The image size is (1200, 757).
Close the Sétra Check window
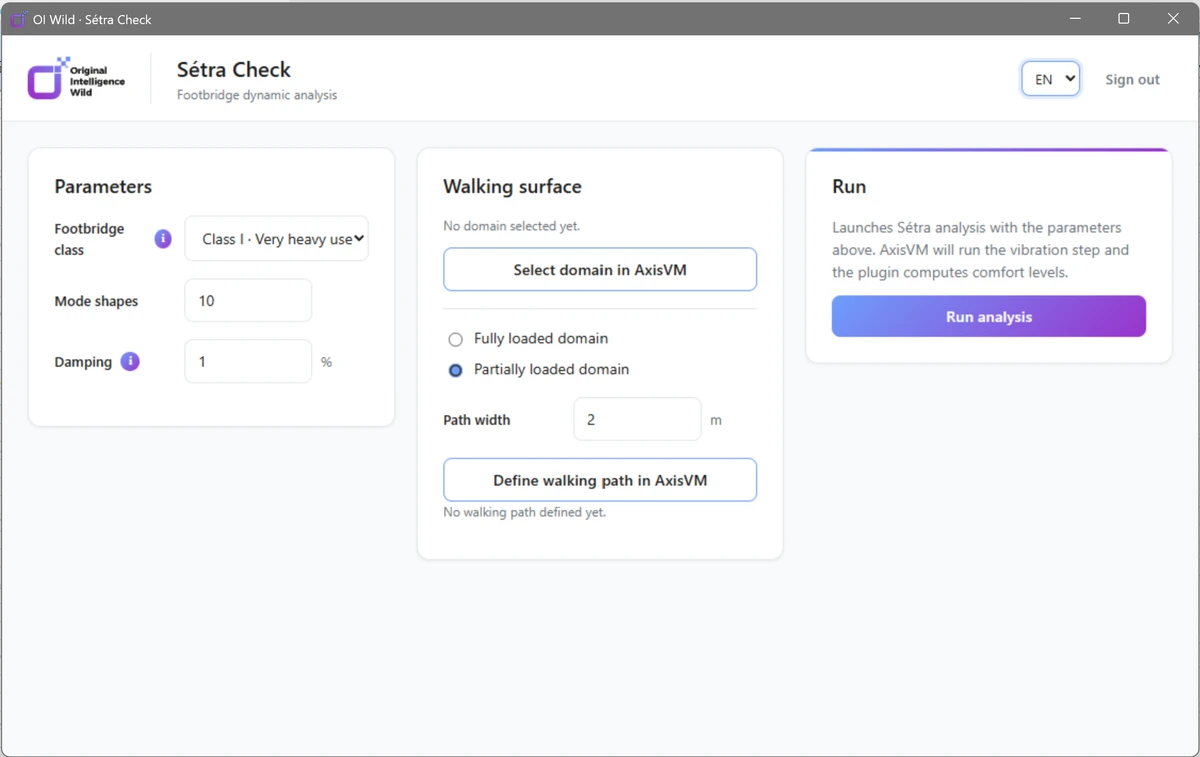(1173, 19)
